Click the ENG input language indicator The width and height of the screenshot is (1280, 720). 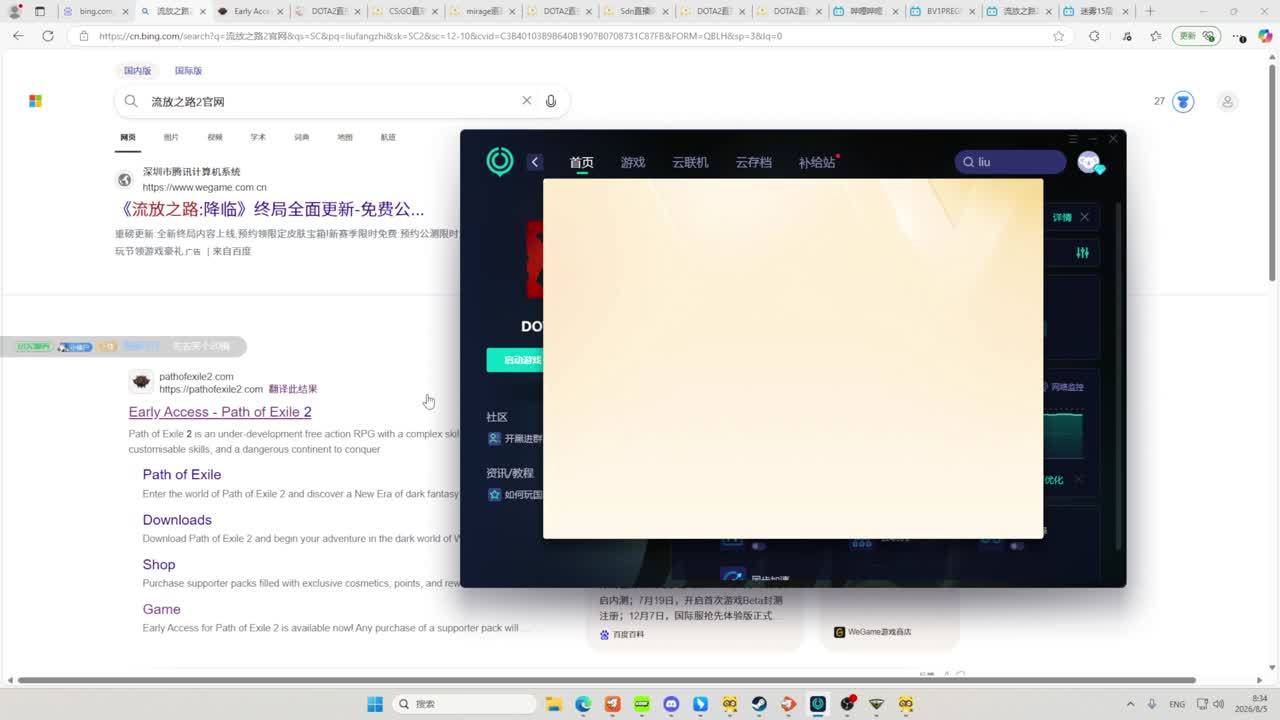[x=1177, y=704]
